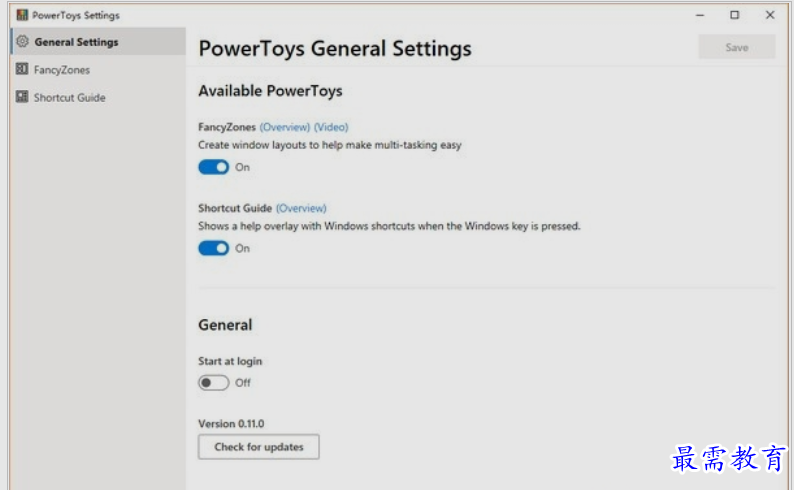Image resolution: width=794 pixels, height=490 pixels.
Task: Click the Save button
Action: click(x=737, y=47)
